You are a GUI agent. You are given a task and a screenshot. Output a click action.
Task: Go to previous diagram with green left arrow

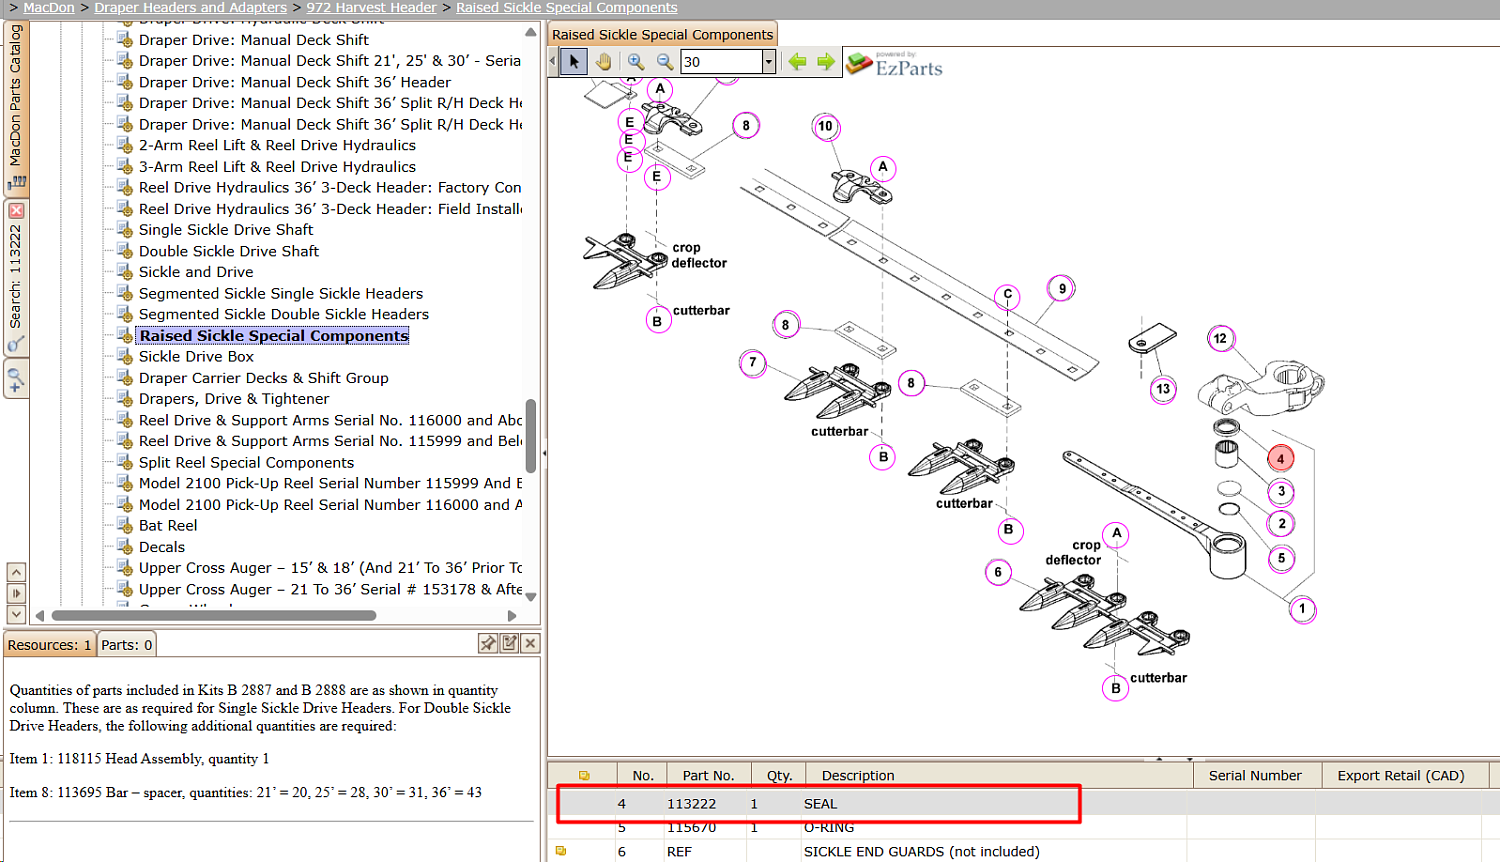797,62
